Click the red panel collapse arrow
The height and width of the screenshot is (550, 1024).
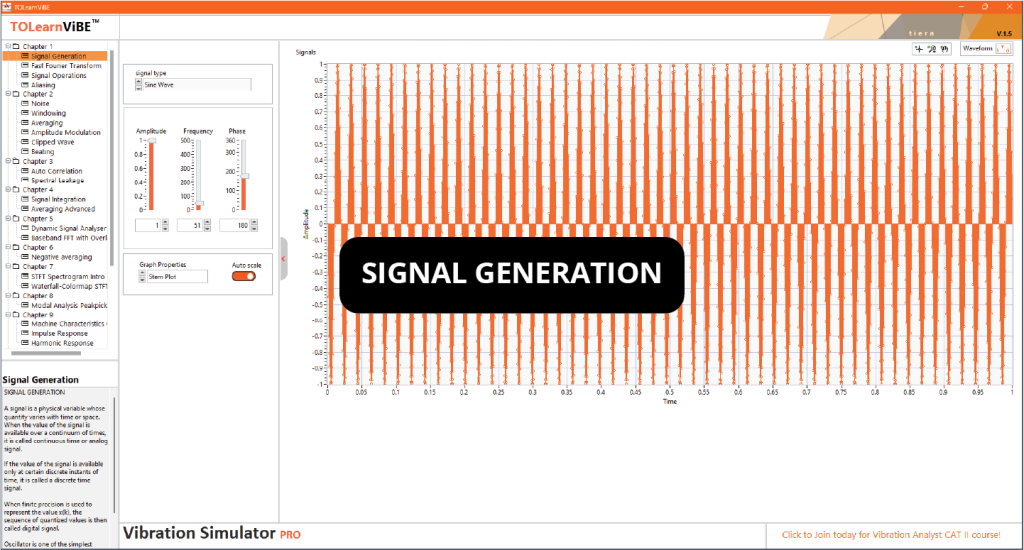[284, 258]
